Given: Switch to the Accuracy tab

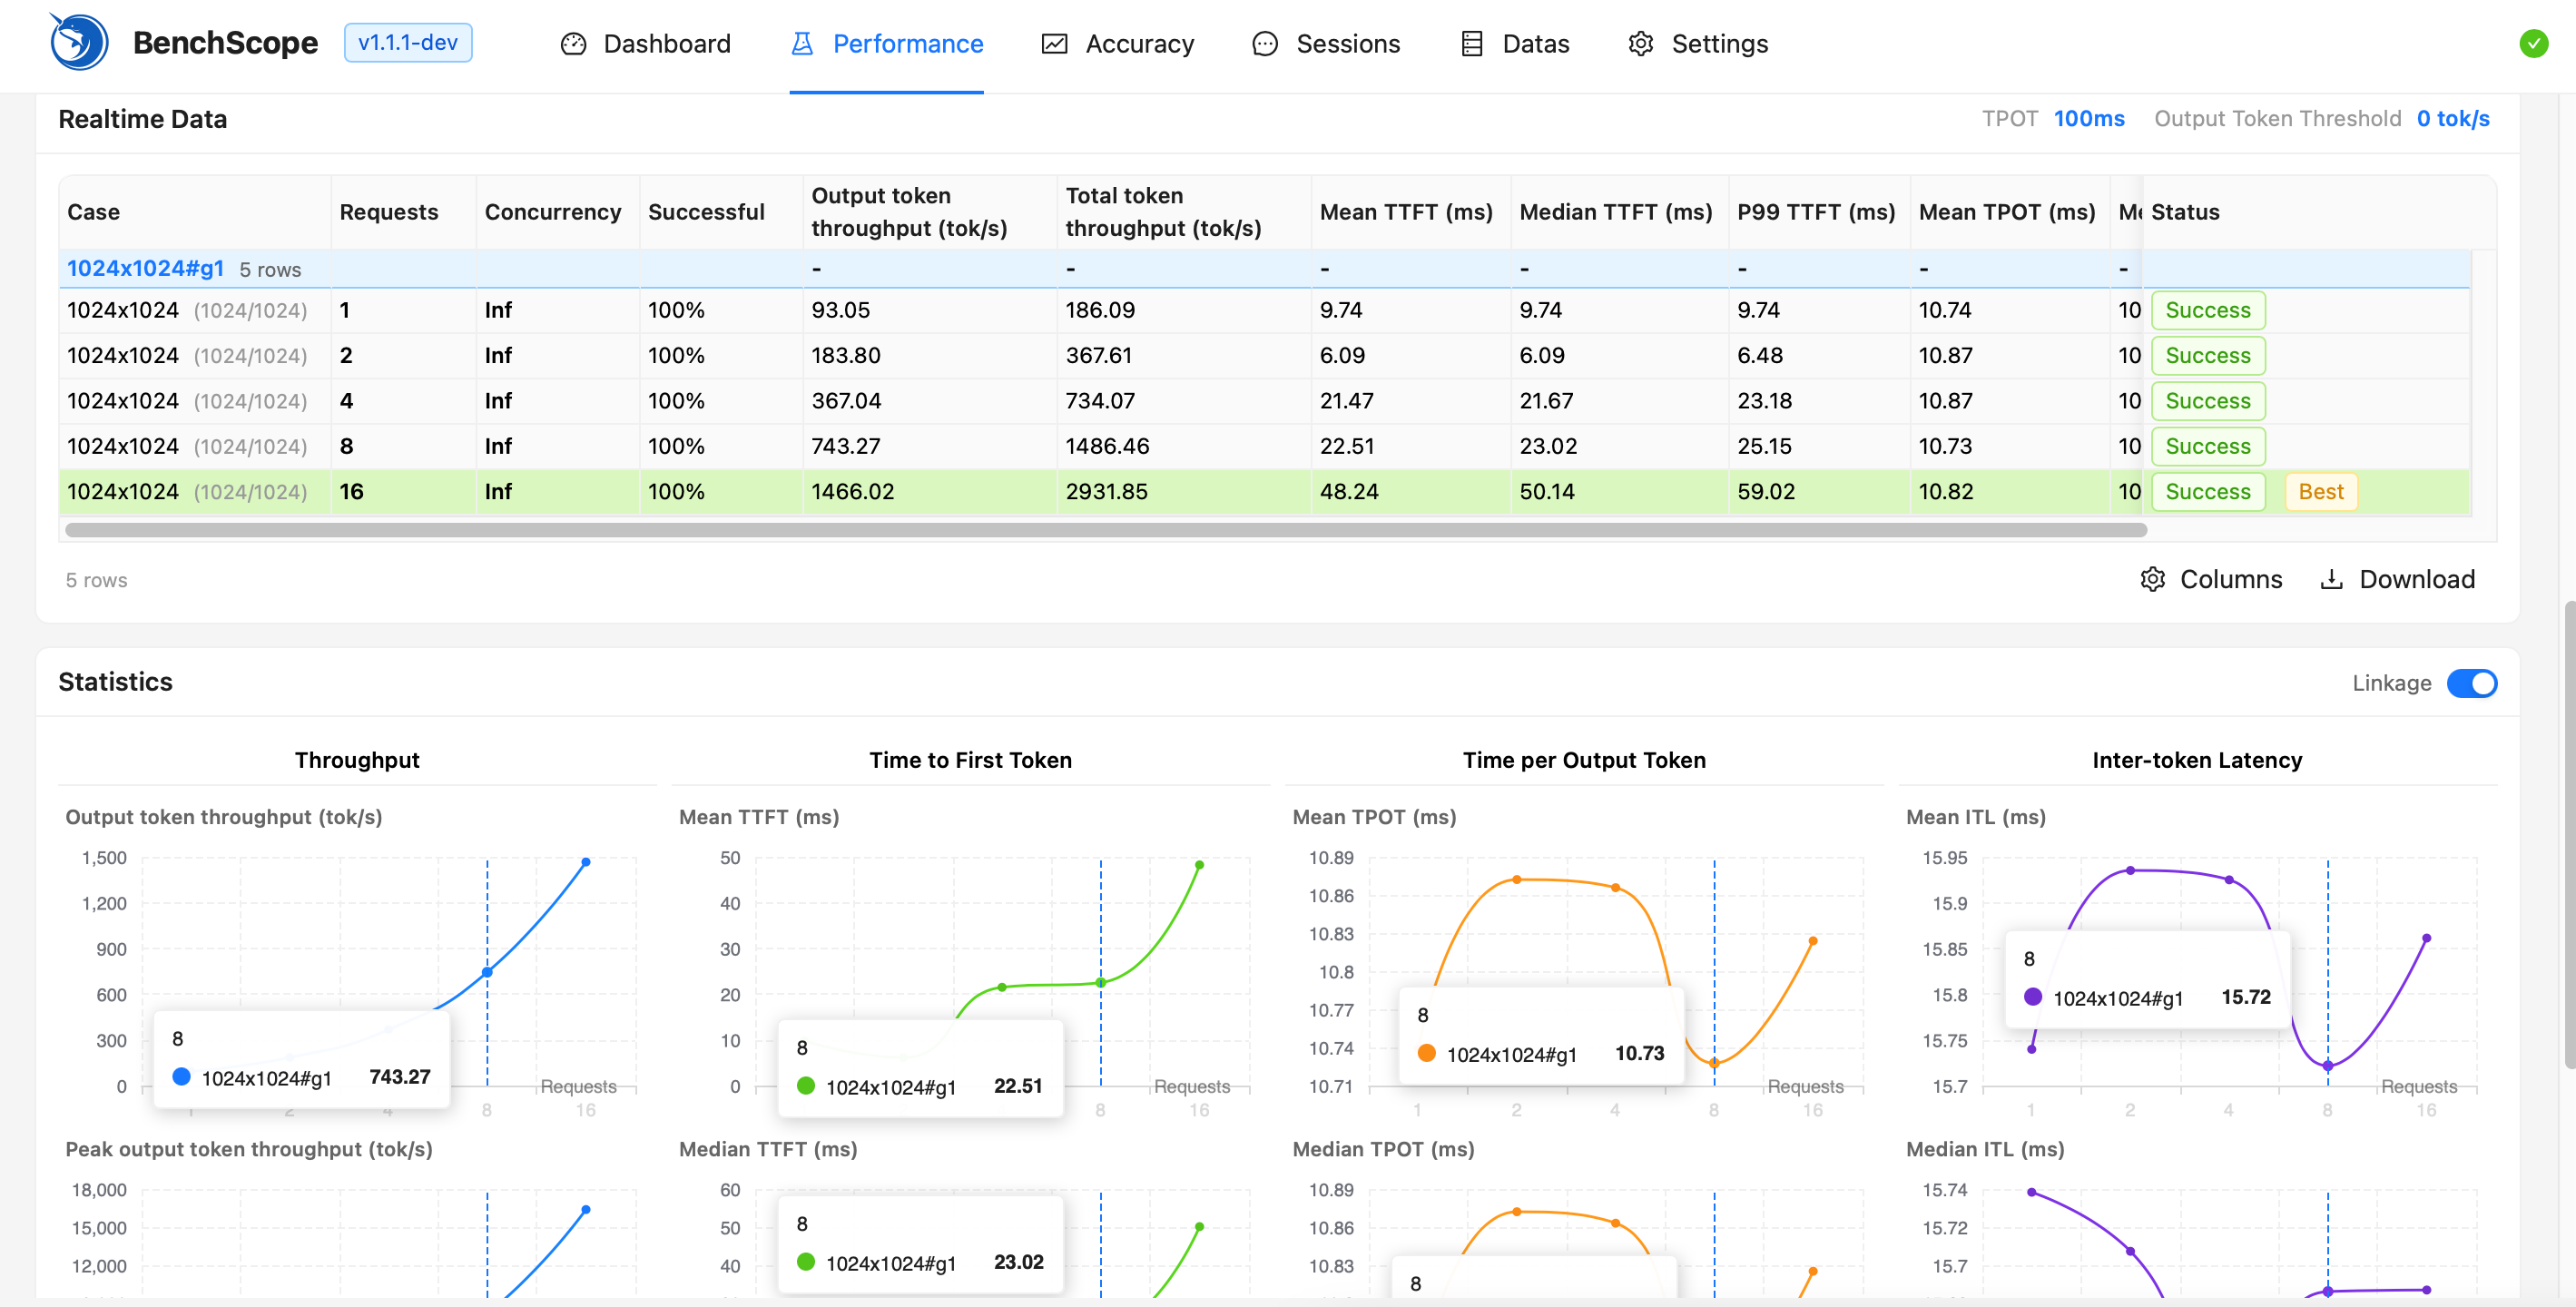Looking at the screenshot, I should tap(1118, 44).
